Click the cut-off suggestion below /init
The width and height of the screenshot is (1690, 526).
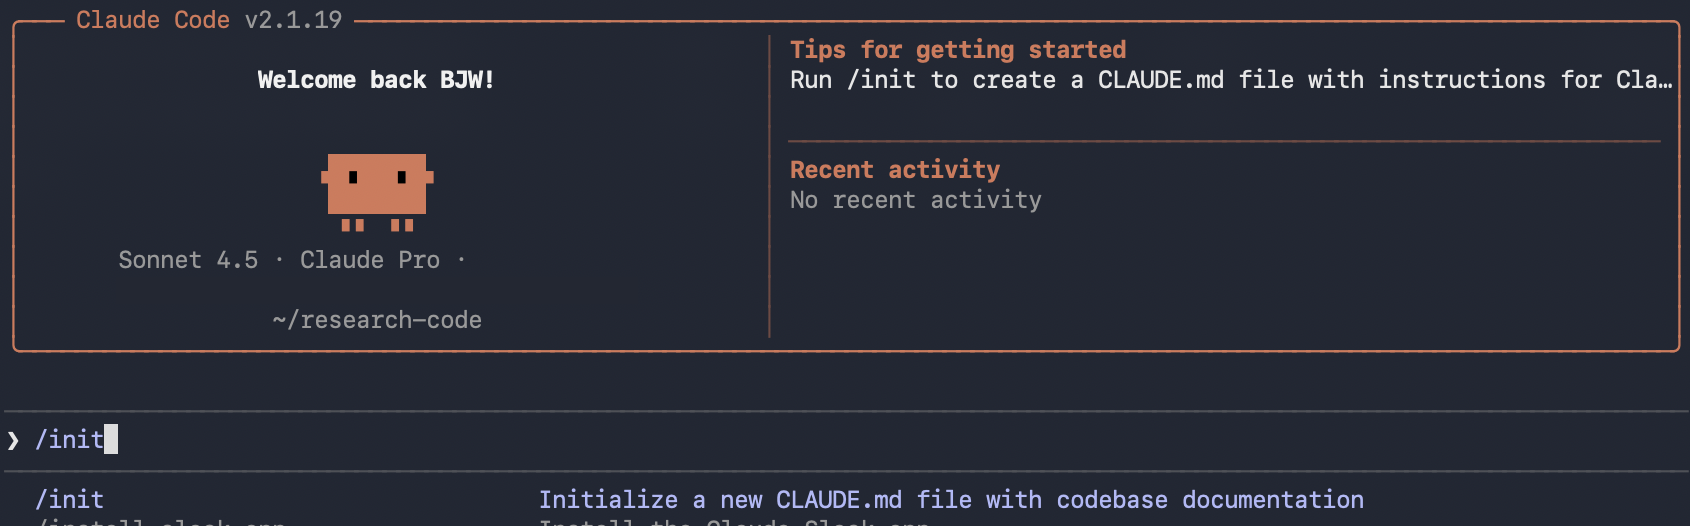click(160, 522)
